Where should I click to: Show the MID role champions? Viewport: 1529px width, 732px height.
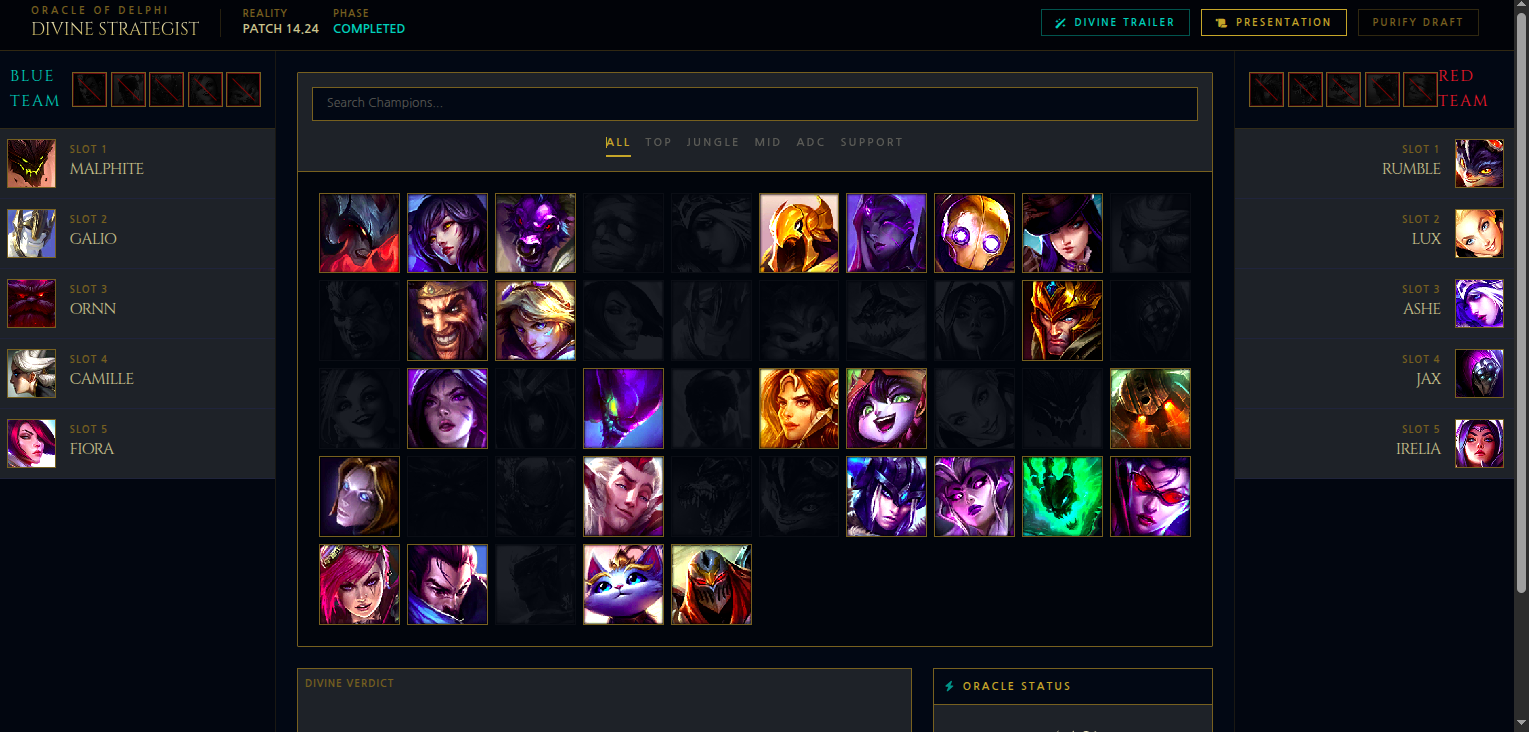point(768,142)
